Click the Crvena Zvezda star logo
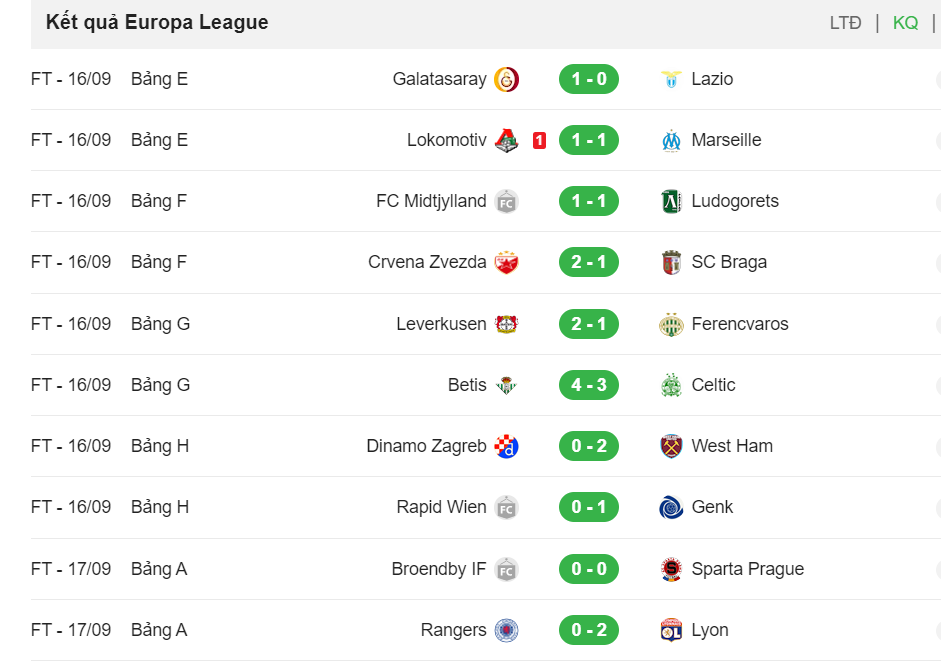This screenshot has width=941, height=662. [x=506, y=262]
